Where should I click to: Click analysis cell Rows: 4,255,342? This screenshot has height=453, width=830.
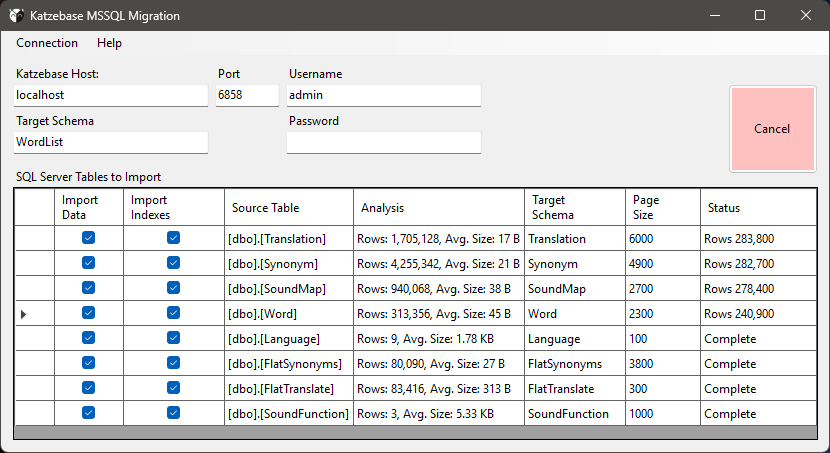(x=439, y=264)
